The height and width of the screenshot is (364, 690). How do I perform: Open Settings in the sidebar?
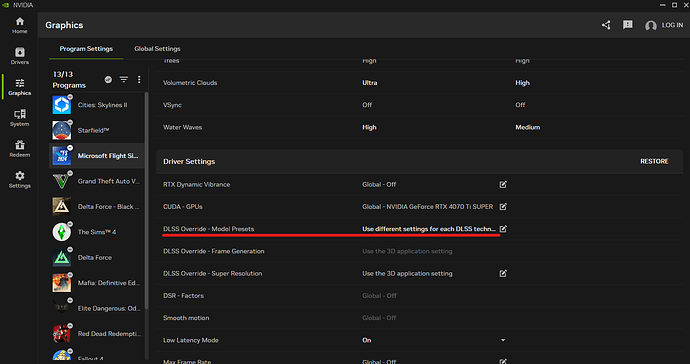[x=19, y=180]
